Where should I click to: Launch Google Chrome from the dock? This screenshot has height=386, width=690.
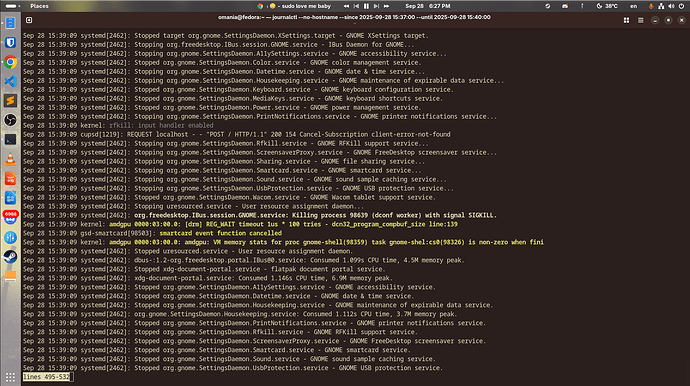10,62
